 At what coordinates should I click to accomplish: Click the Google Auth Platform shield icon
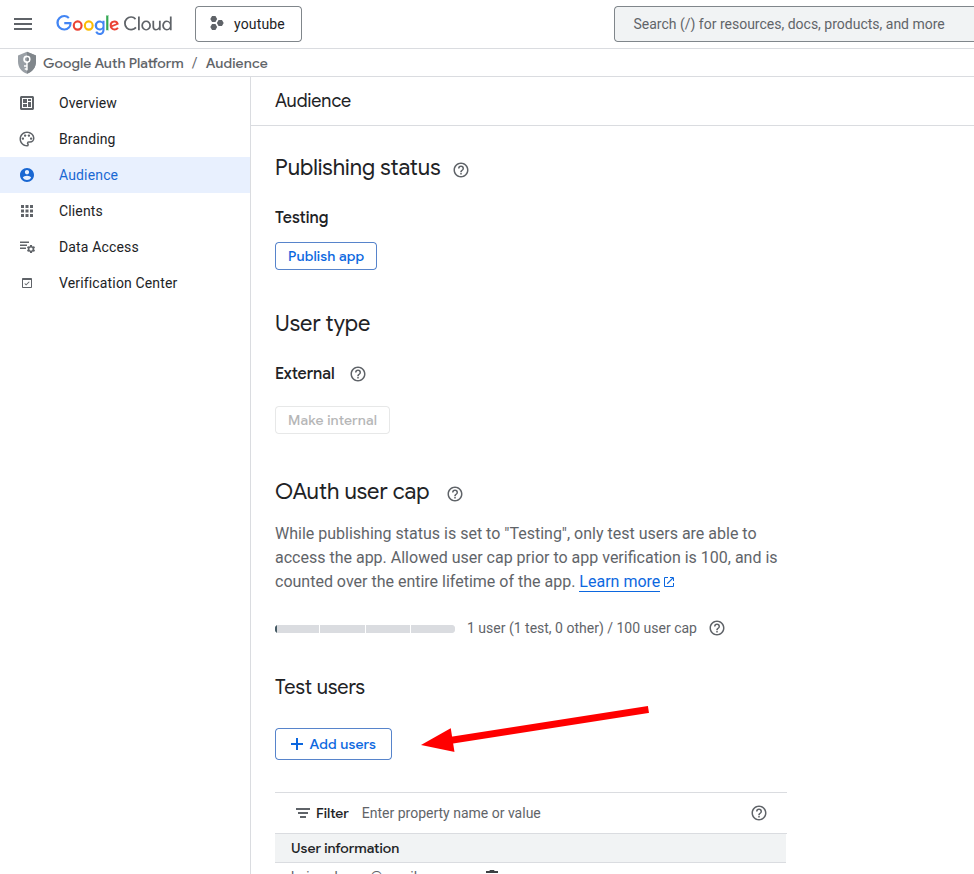point(27,63)
